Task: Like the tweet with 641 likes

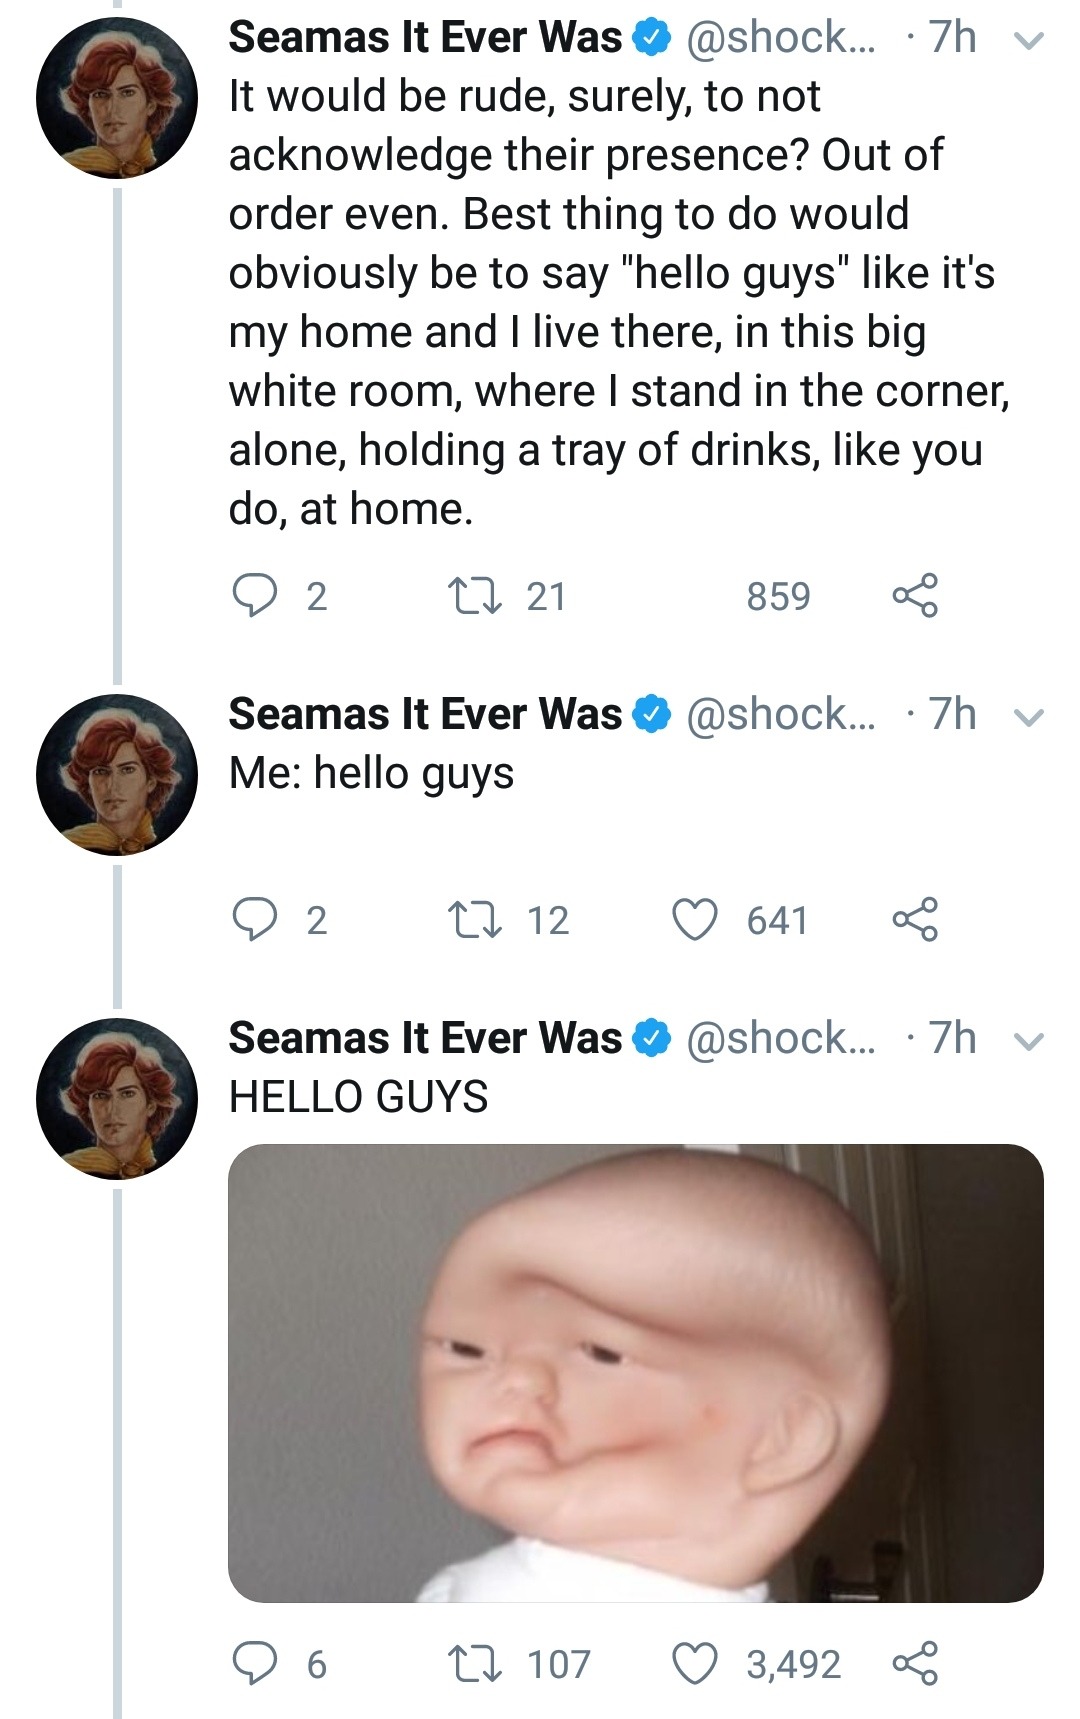Action: (x=695, y=920)
